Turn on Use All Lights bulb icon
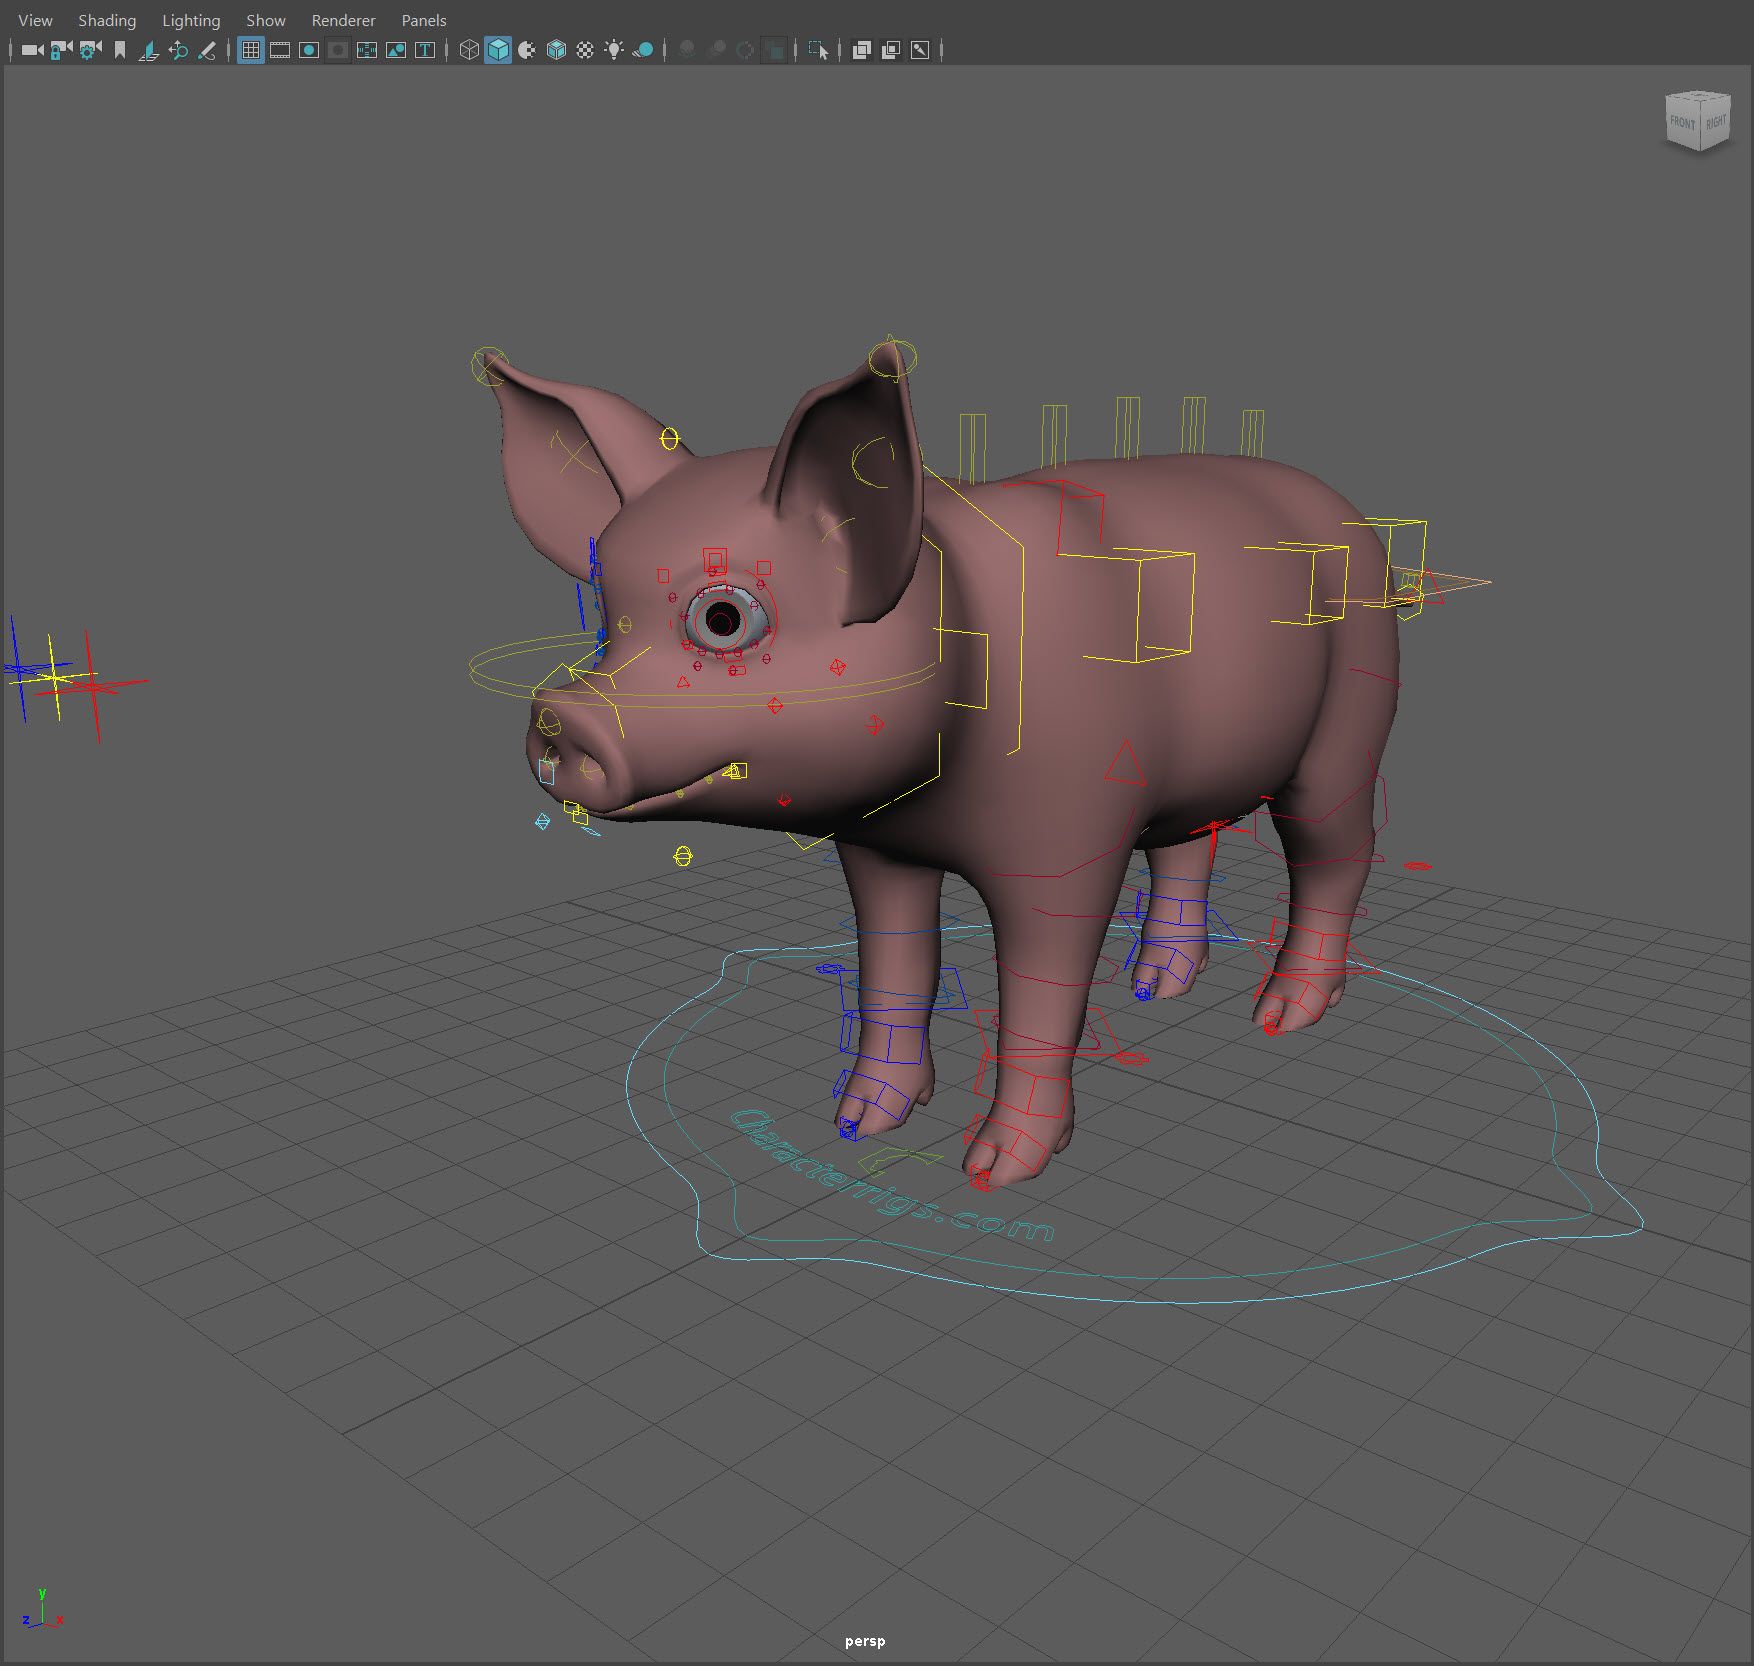1754x1666 pixels. point(614,50)
